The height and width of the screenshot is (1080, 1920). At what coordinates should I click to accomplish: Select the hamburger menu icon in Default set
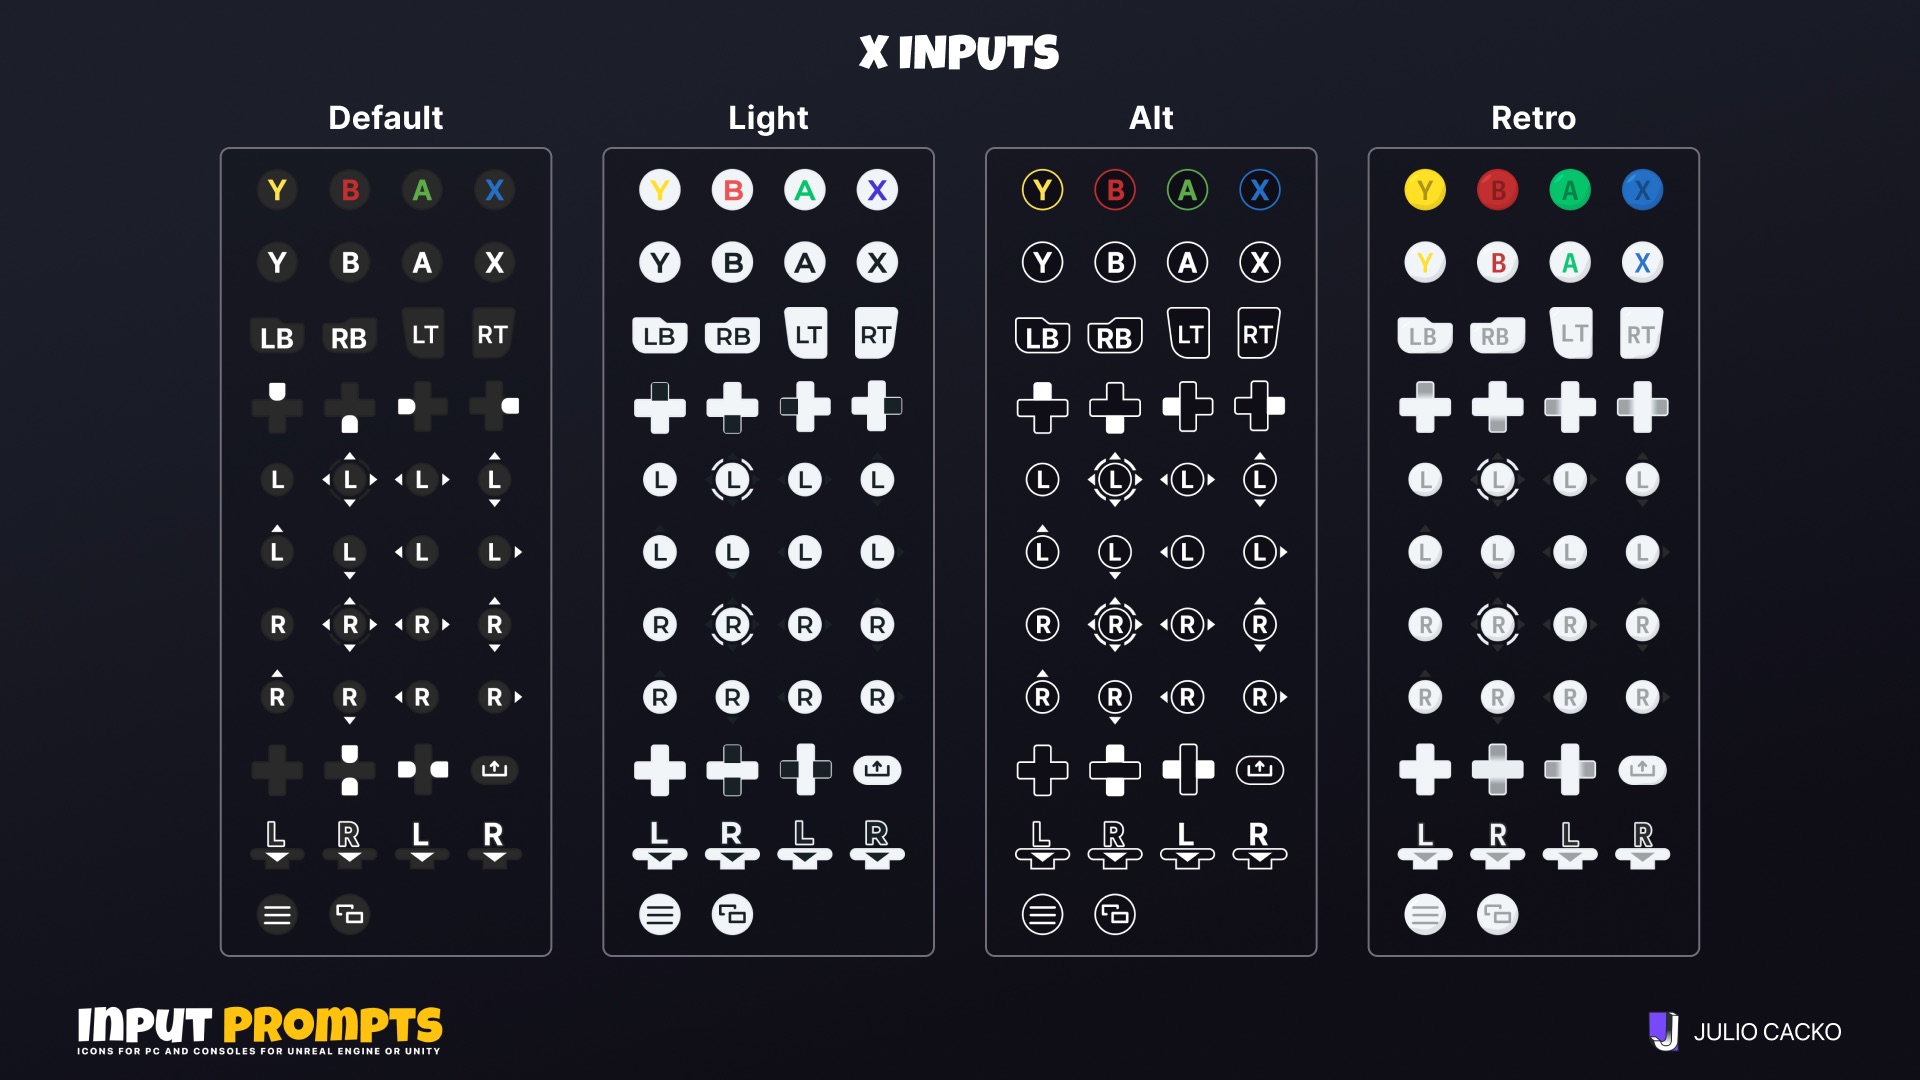point(277,914)
